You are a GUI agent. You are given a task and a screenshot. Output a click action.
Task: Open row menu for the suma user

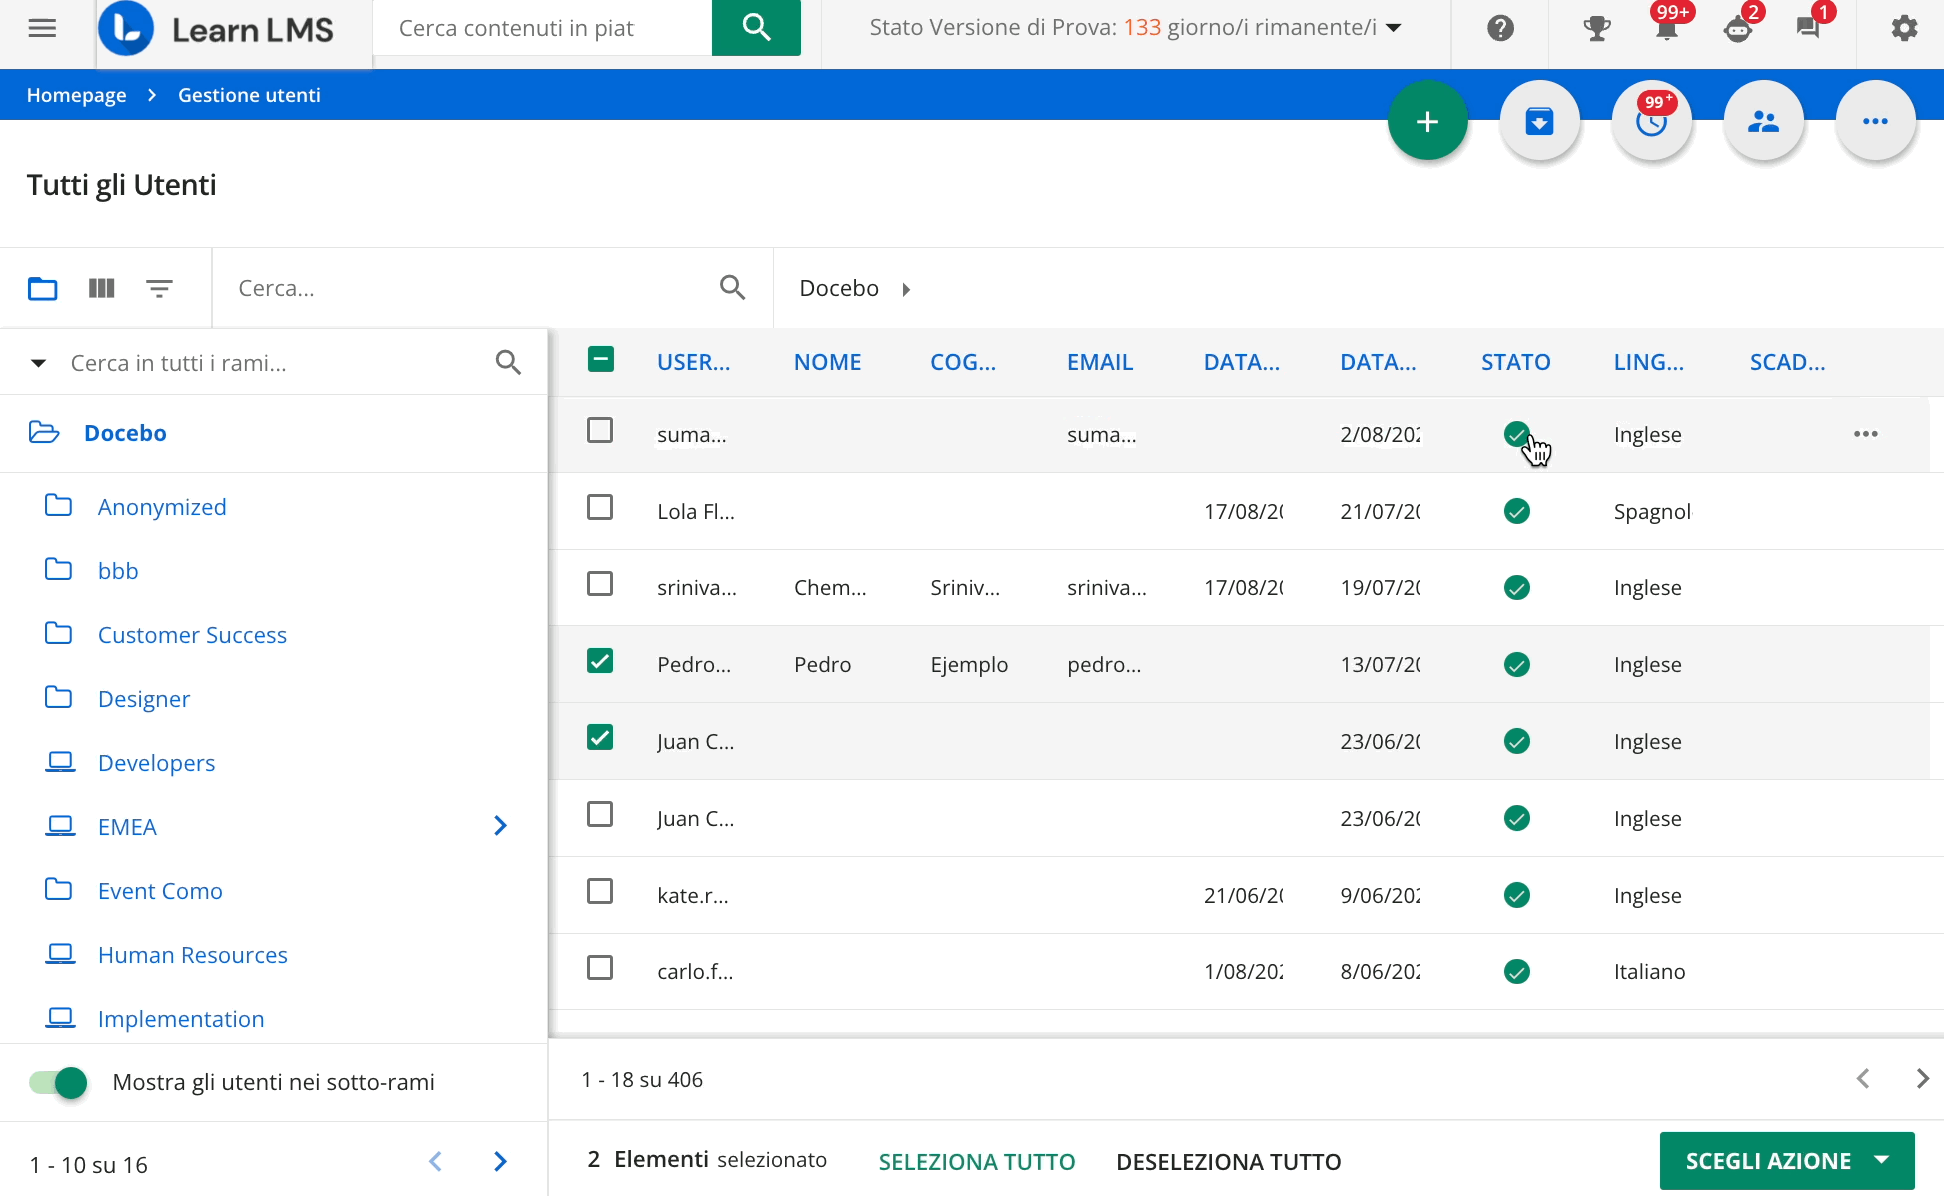pos(1866,434)
